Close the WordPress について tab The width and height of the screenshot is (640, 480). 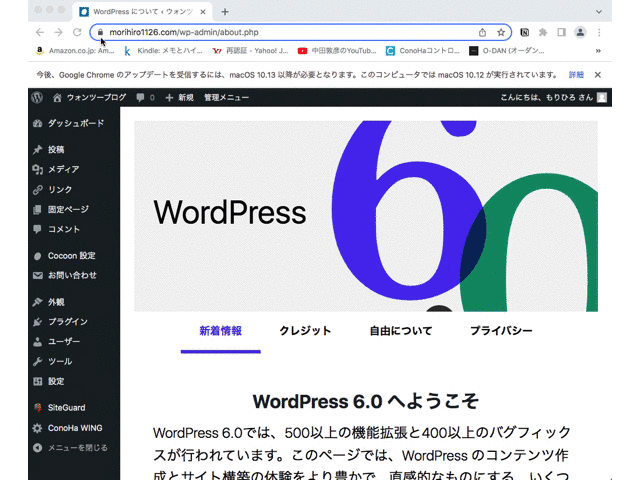pyautogui.click(x=203, y=12)
